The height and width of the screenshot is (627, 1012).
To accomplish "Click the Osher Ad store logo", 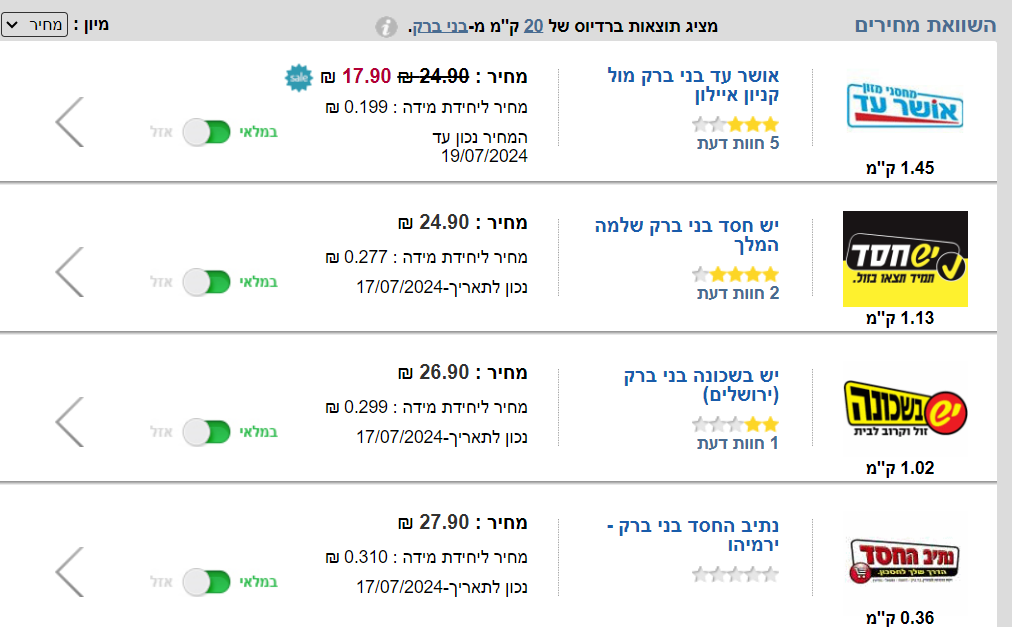I will tap(905, 105).
